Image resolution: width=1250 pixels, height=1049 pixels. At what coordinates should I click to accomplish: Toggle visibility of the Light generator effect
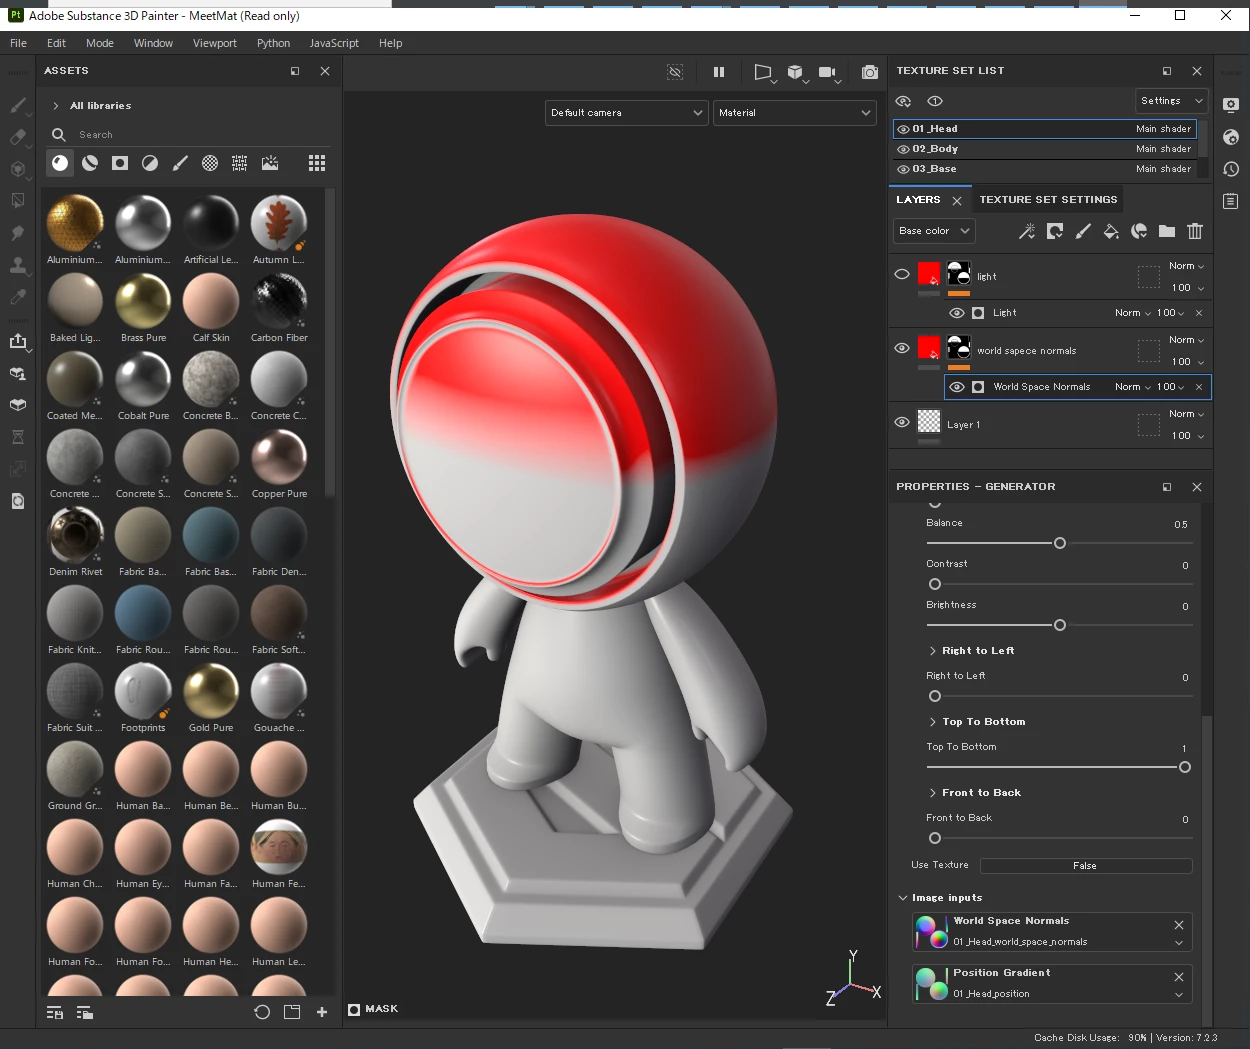[957, 313]
